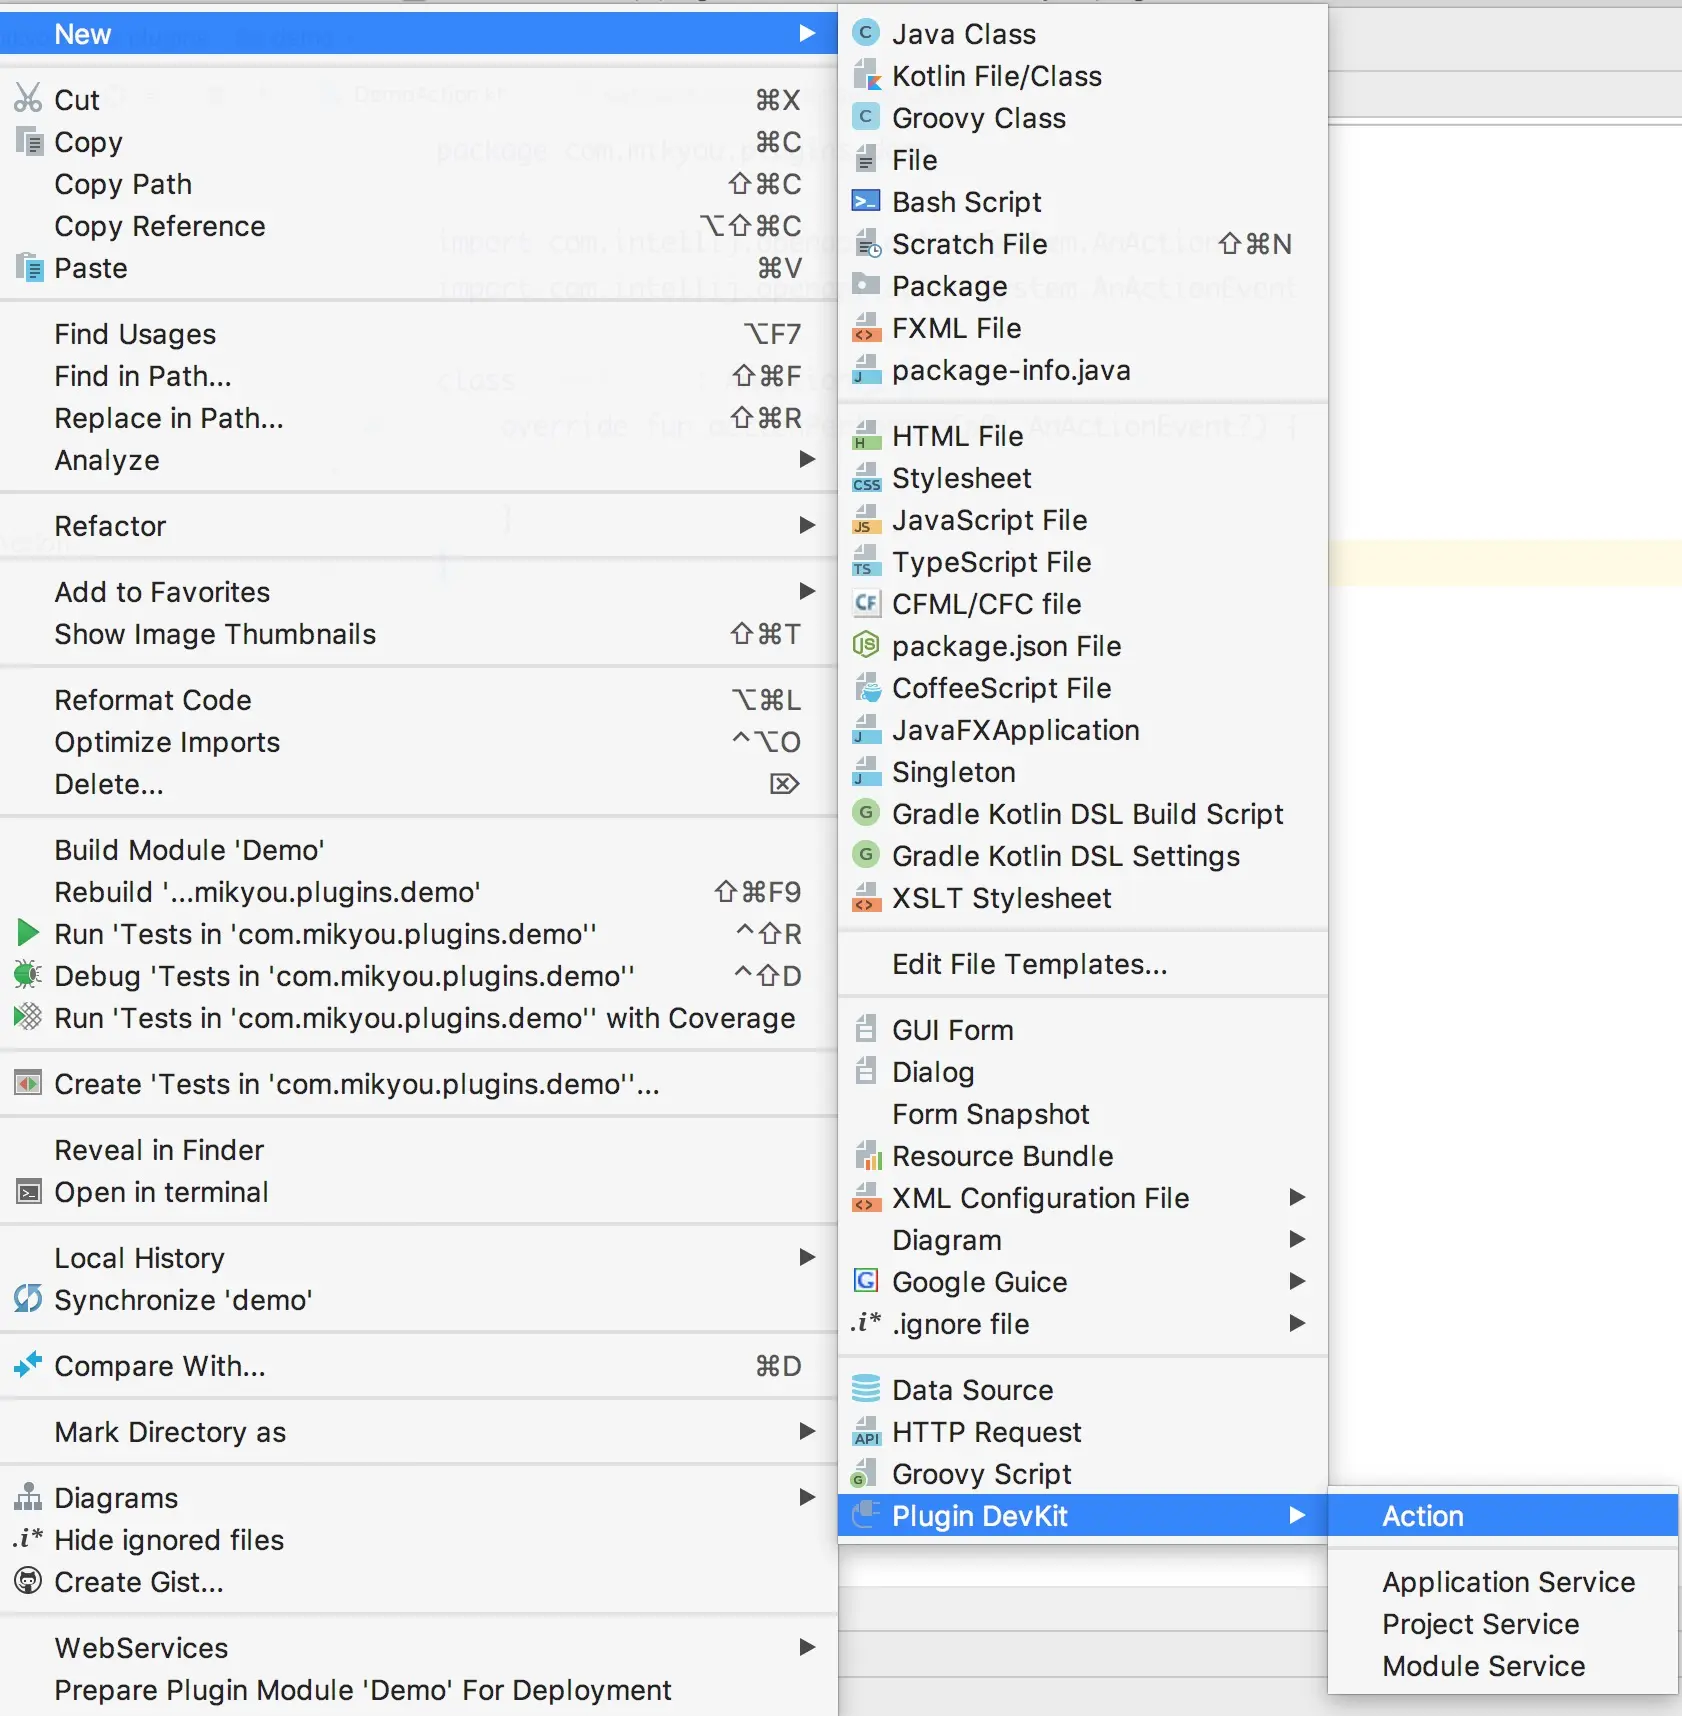The height and width of the screenshot is (1716, 1682).
Task: Click the Google Guice icon
Action: [866, 1281]
